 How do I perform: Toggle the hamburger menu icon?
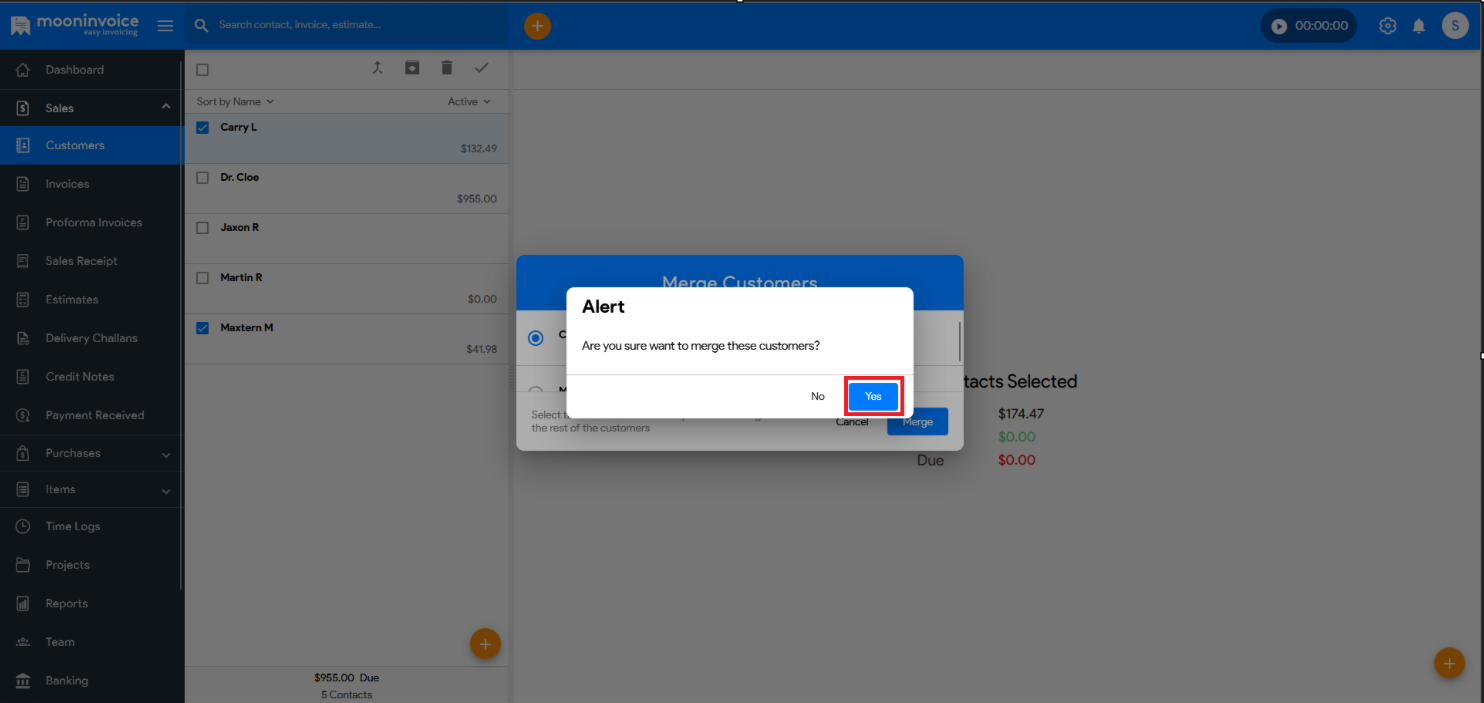166,26
